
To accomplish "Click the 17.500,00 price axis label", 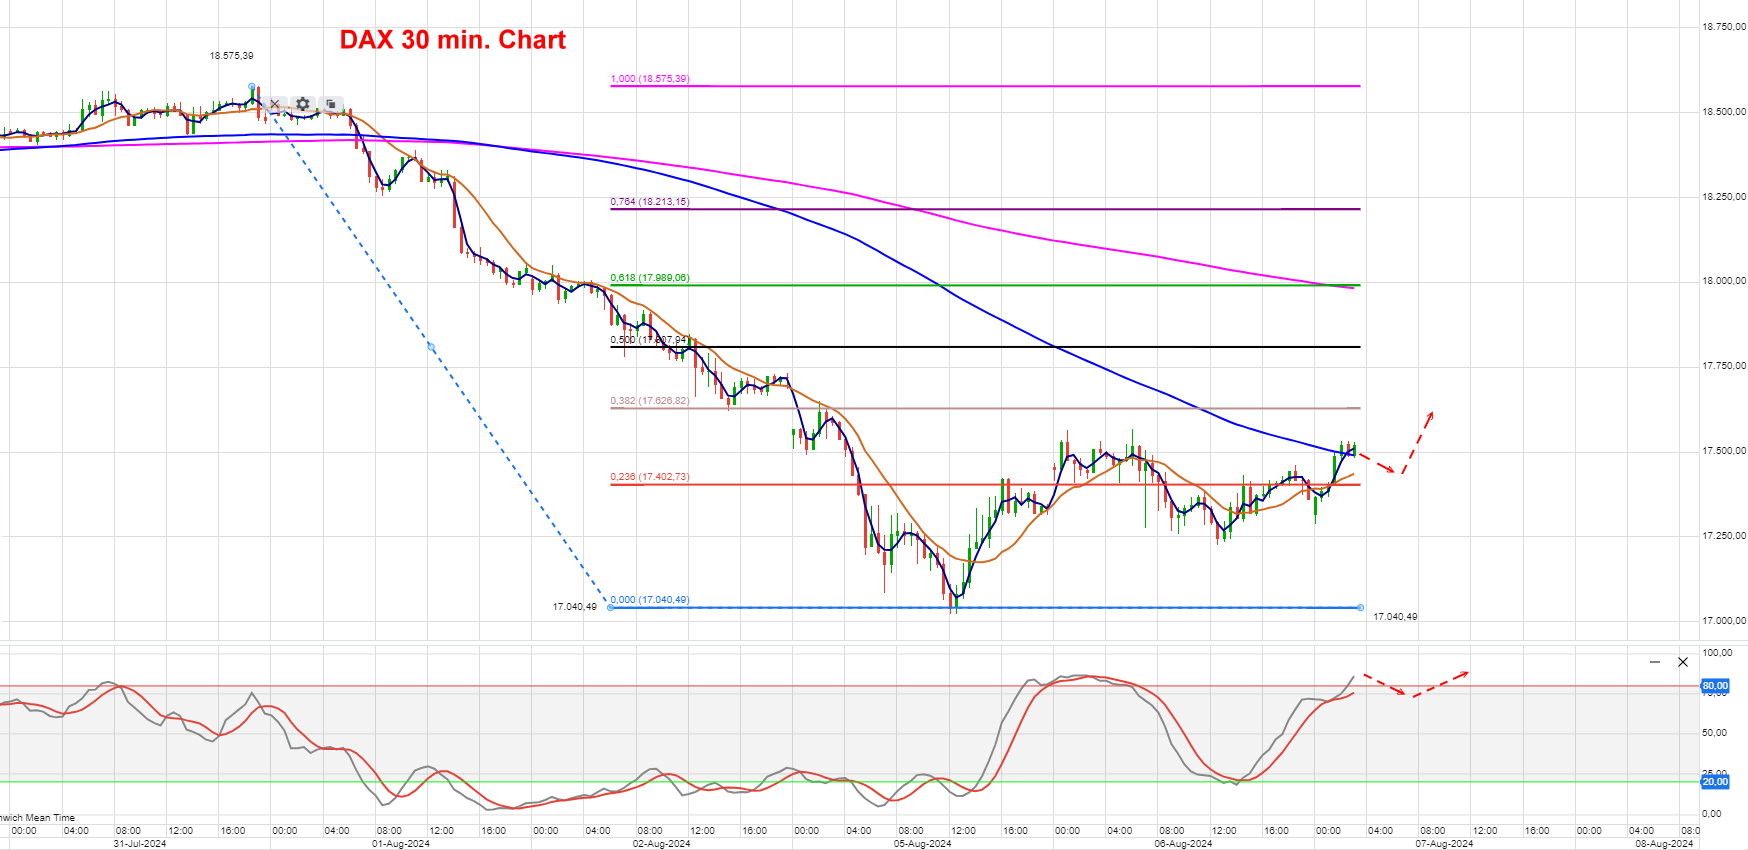I will point(1724,451).
